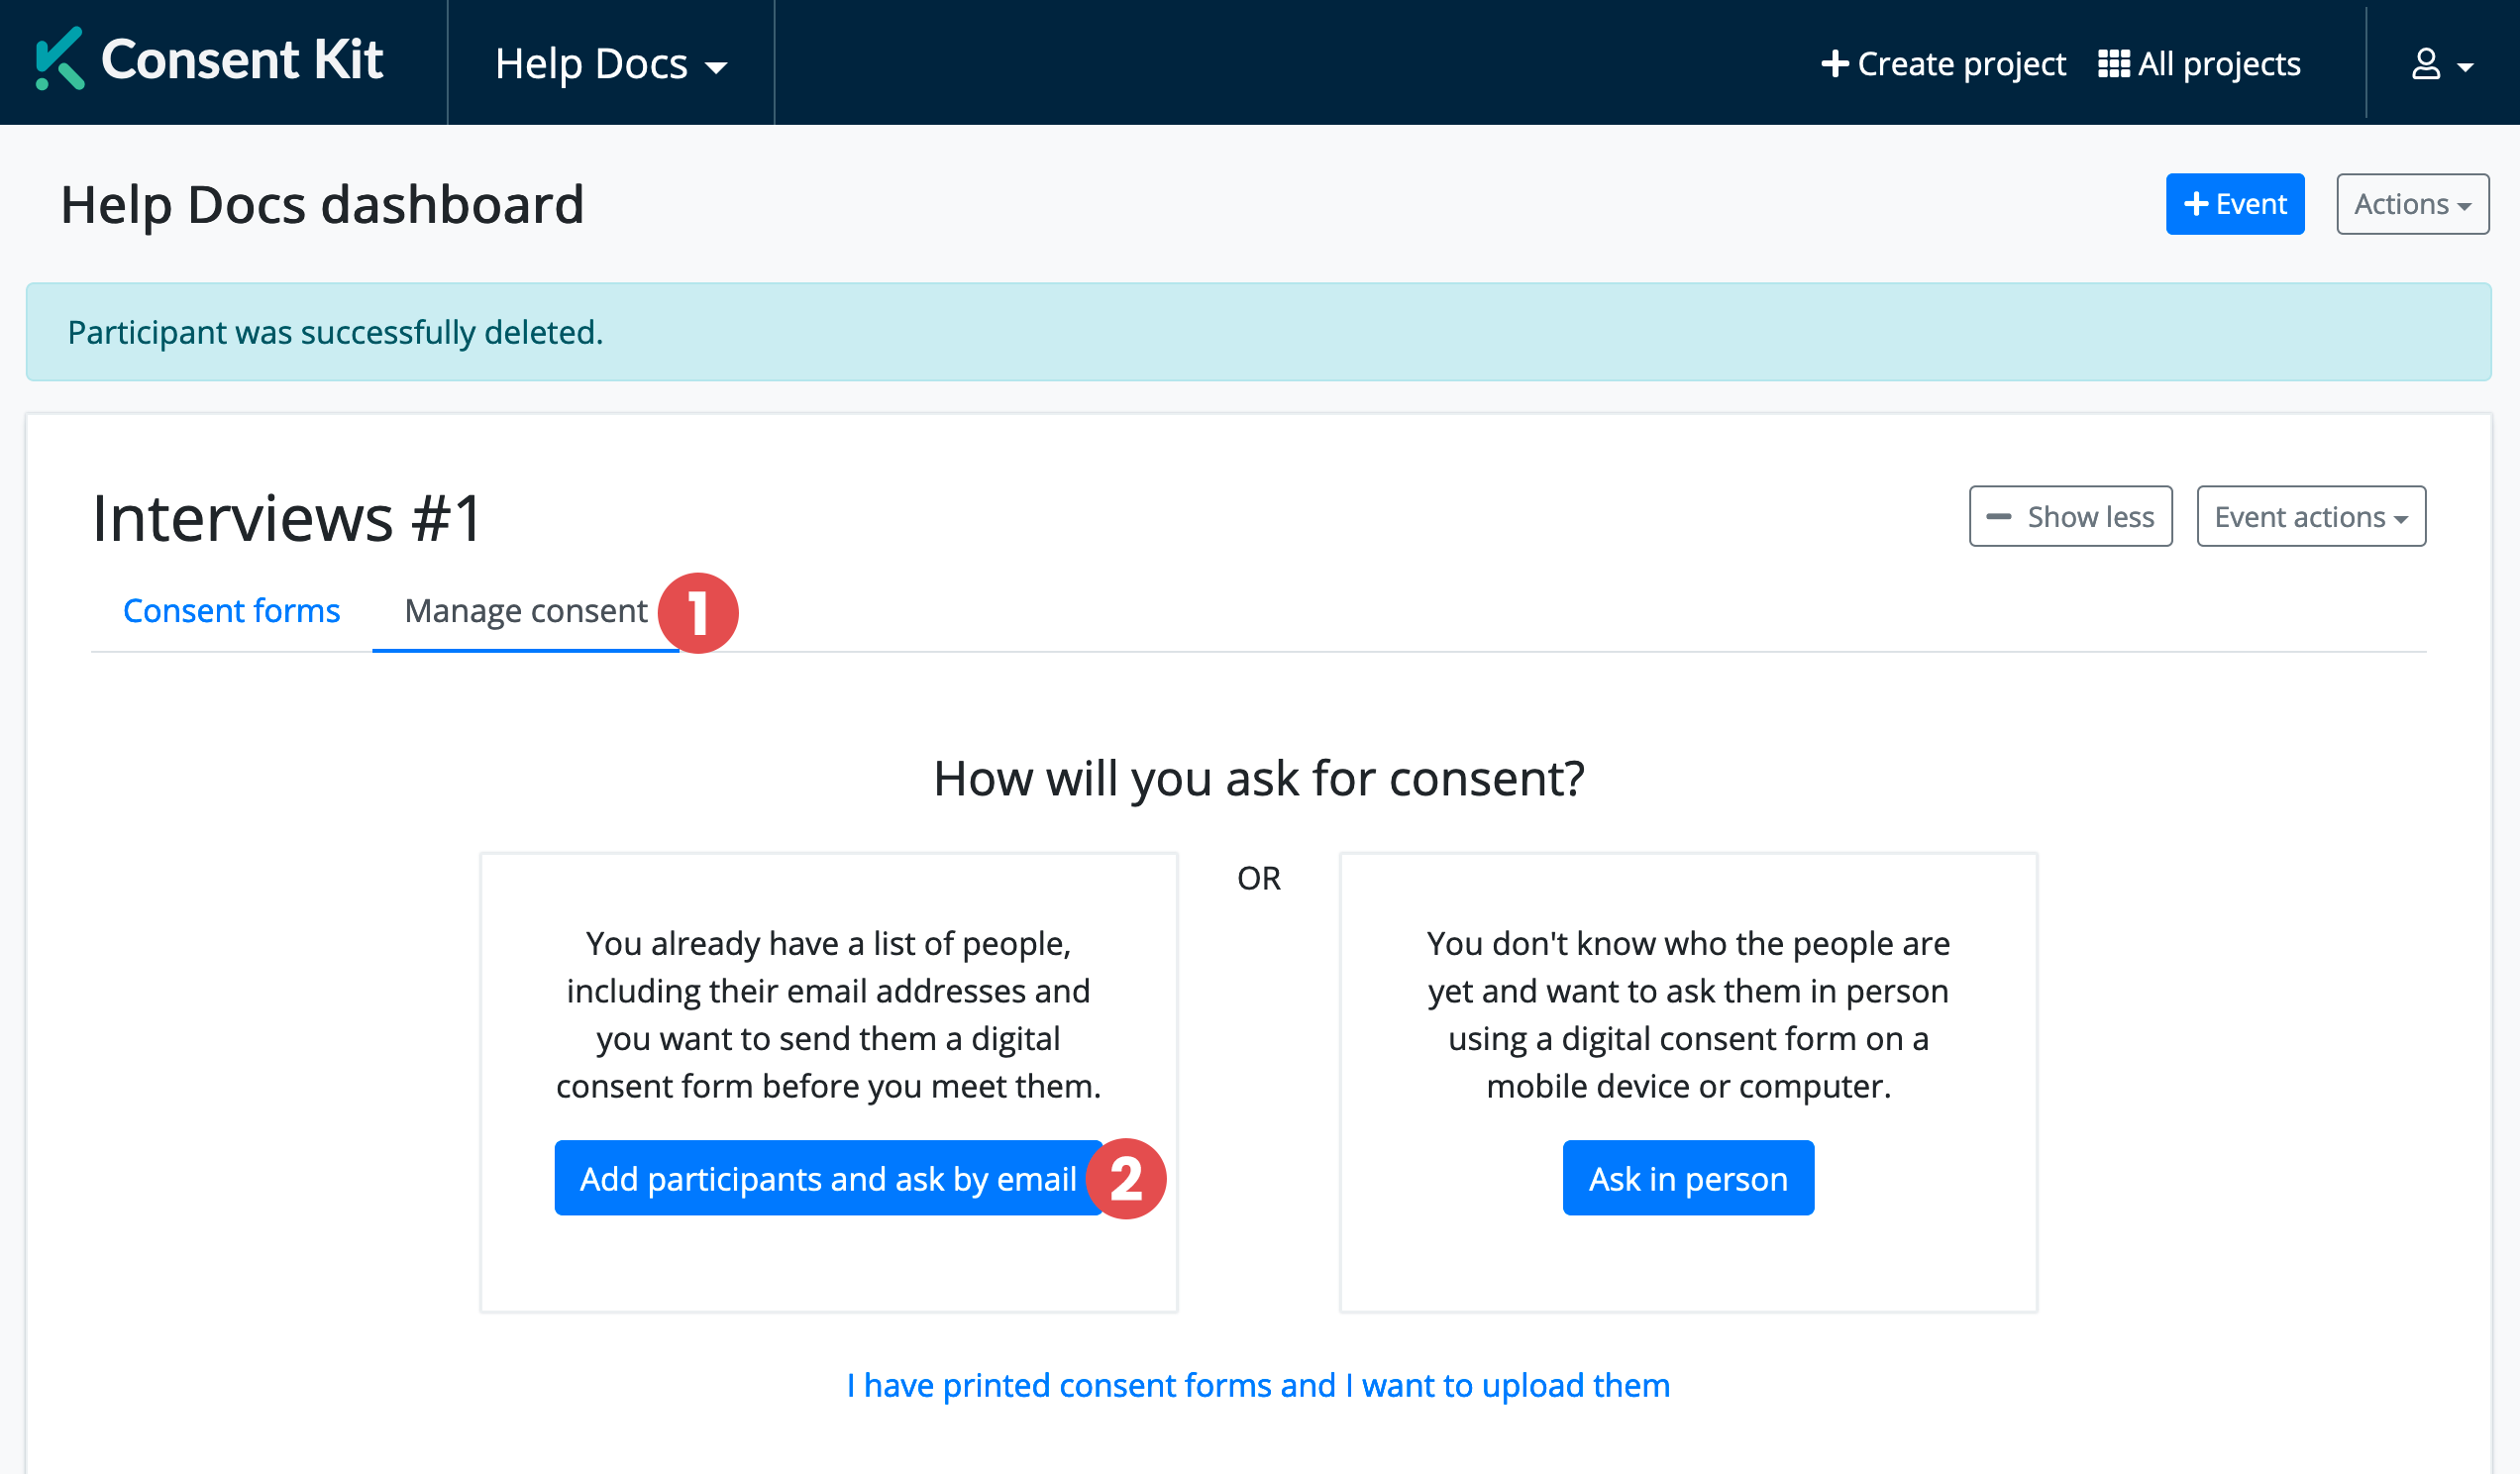Open the Actions dropdown menu
The width and height of the screenshot is (2520, 1474).
(2411, 204)
